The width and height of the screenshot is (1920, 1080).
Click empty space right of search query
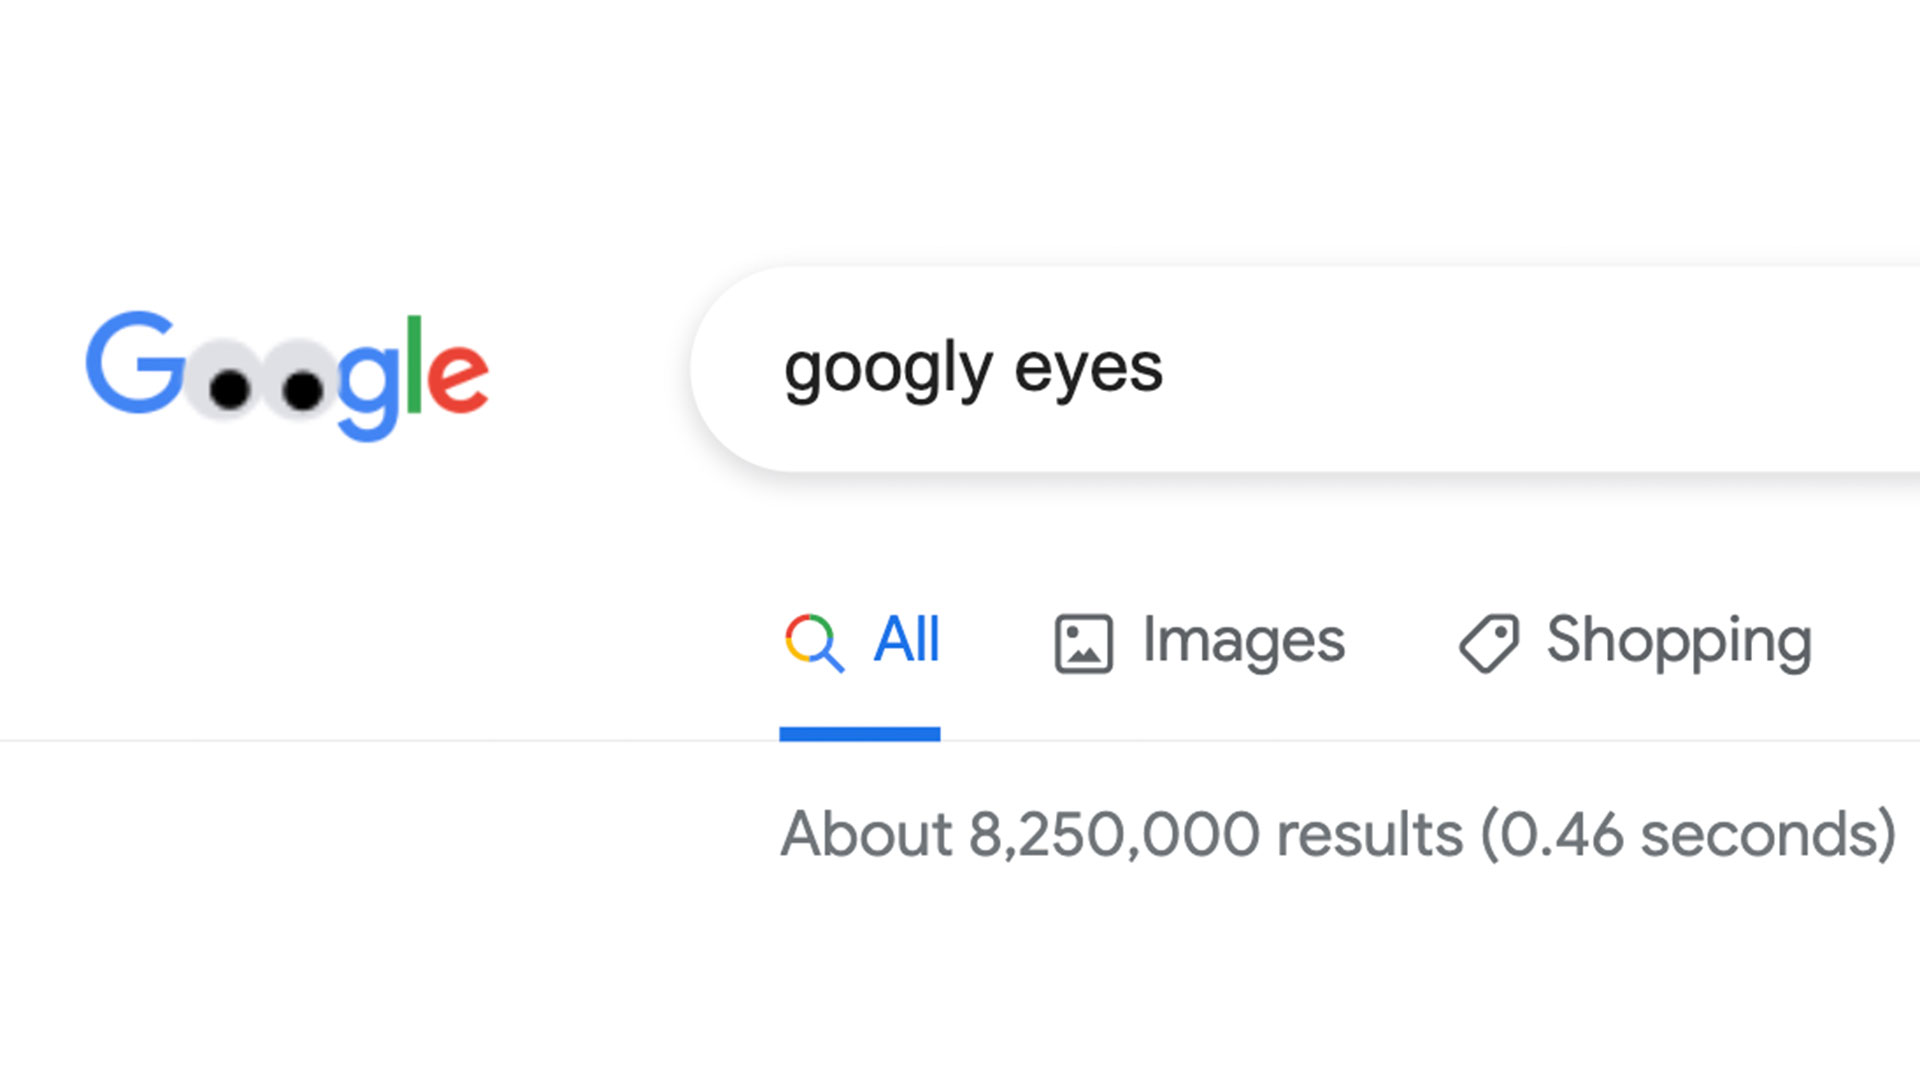1540,369
